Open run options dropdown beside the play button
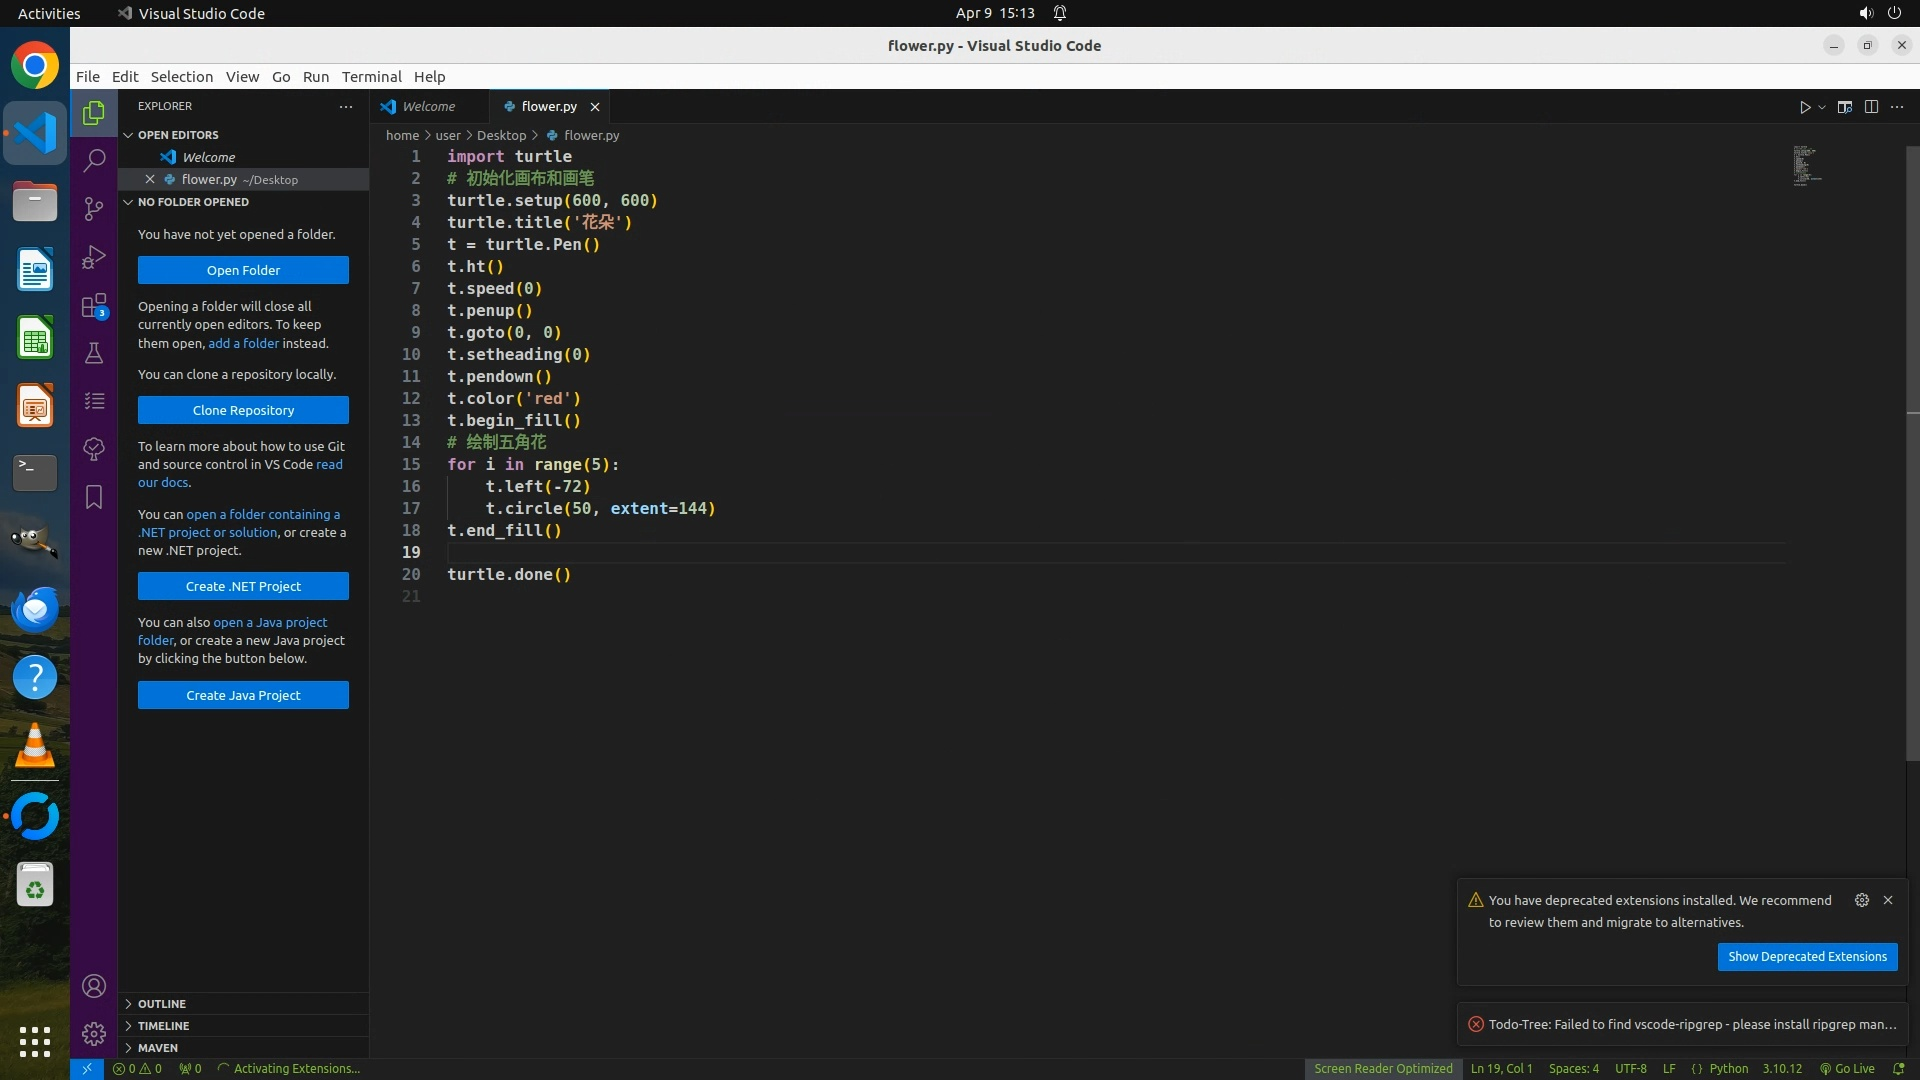Viewport: 1920px width, 1080px height. click(1822, 107)
